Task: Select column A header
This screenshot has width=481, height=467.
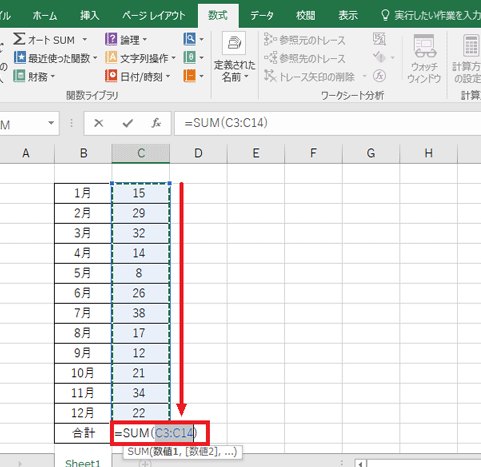Action: [26, 153]
